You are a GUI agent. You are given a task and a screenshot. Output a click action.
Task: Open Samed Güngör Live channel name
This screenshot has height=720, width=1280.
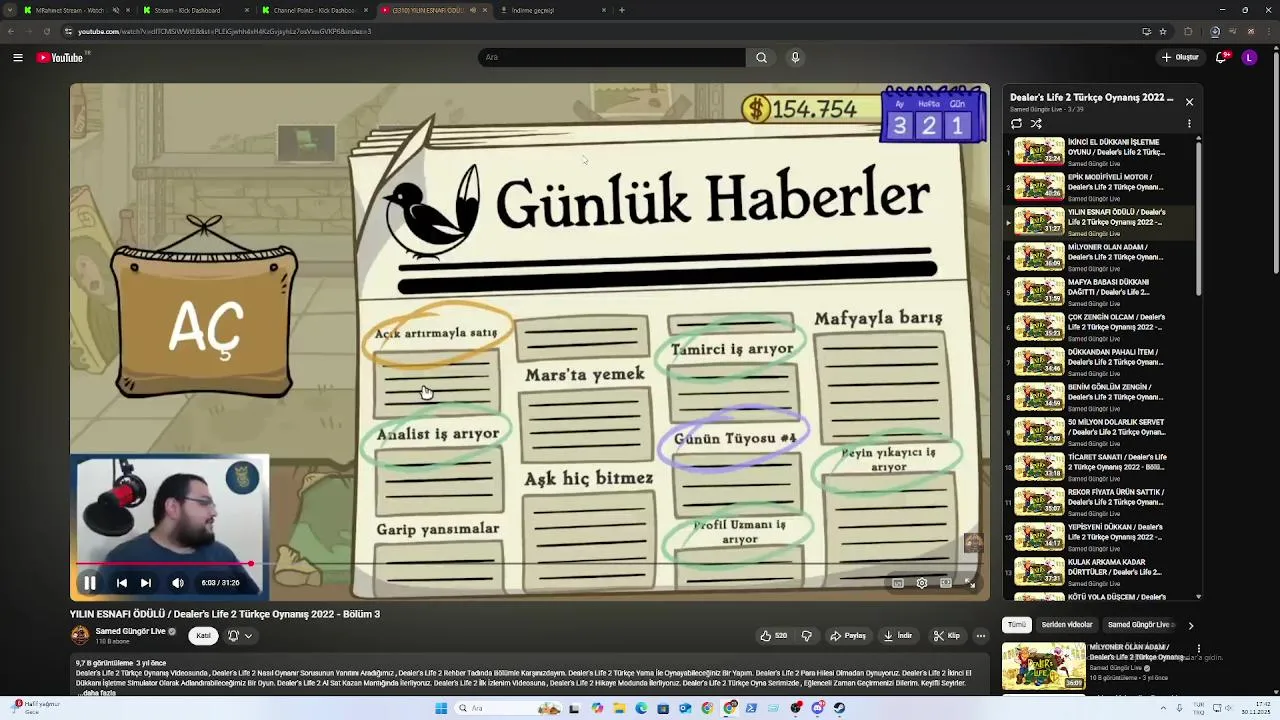130,631
